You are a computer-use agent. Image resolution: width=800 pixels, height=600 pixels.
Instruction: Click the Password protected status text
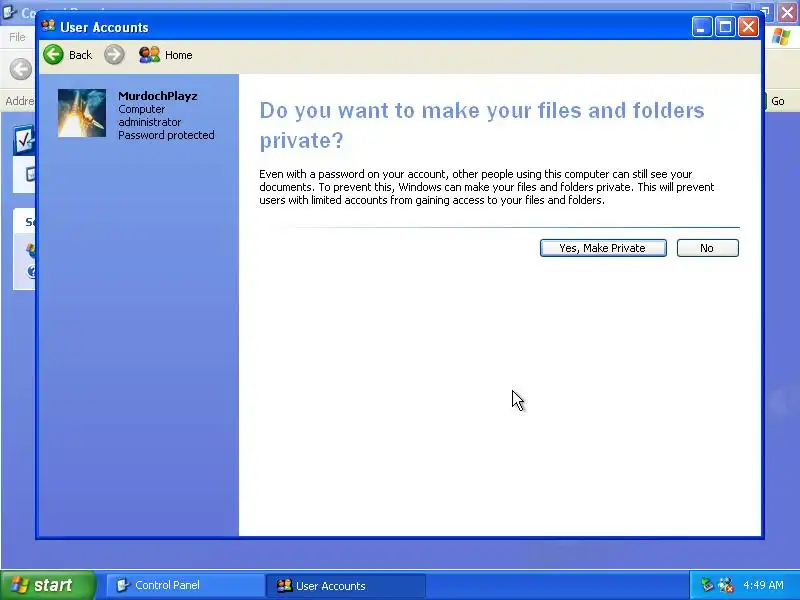[166, 135]
